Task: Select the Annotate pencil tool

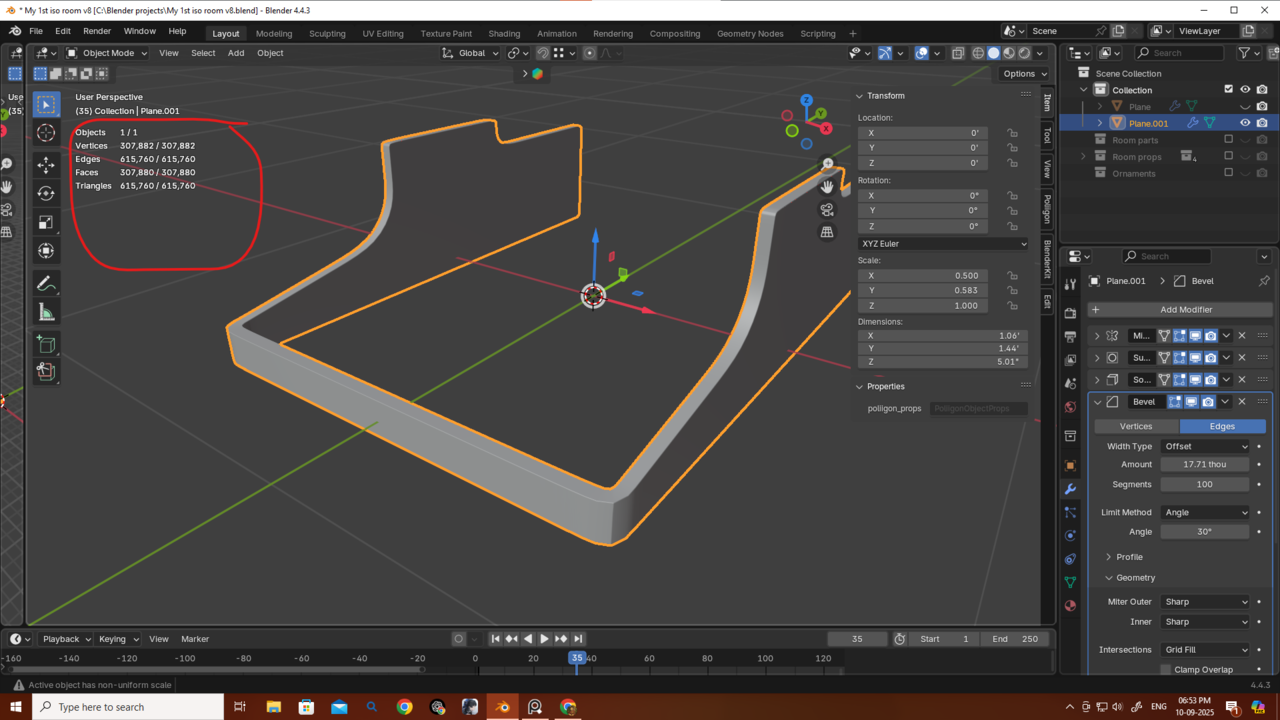Action: click(46, 284)
